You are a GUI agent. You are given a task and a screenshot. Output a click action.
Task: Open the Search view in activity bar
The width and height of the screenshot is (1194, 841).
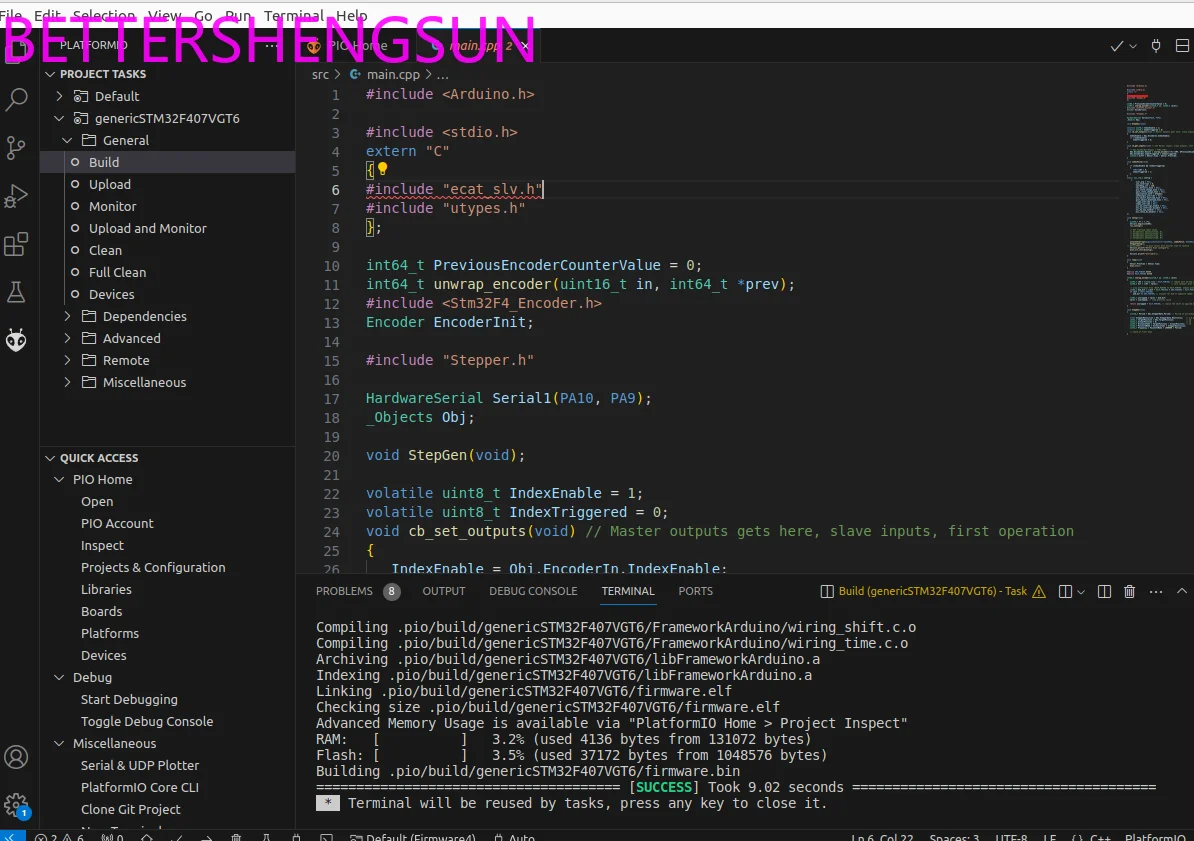coord(16,99)
